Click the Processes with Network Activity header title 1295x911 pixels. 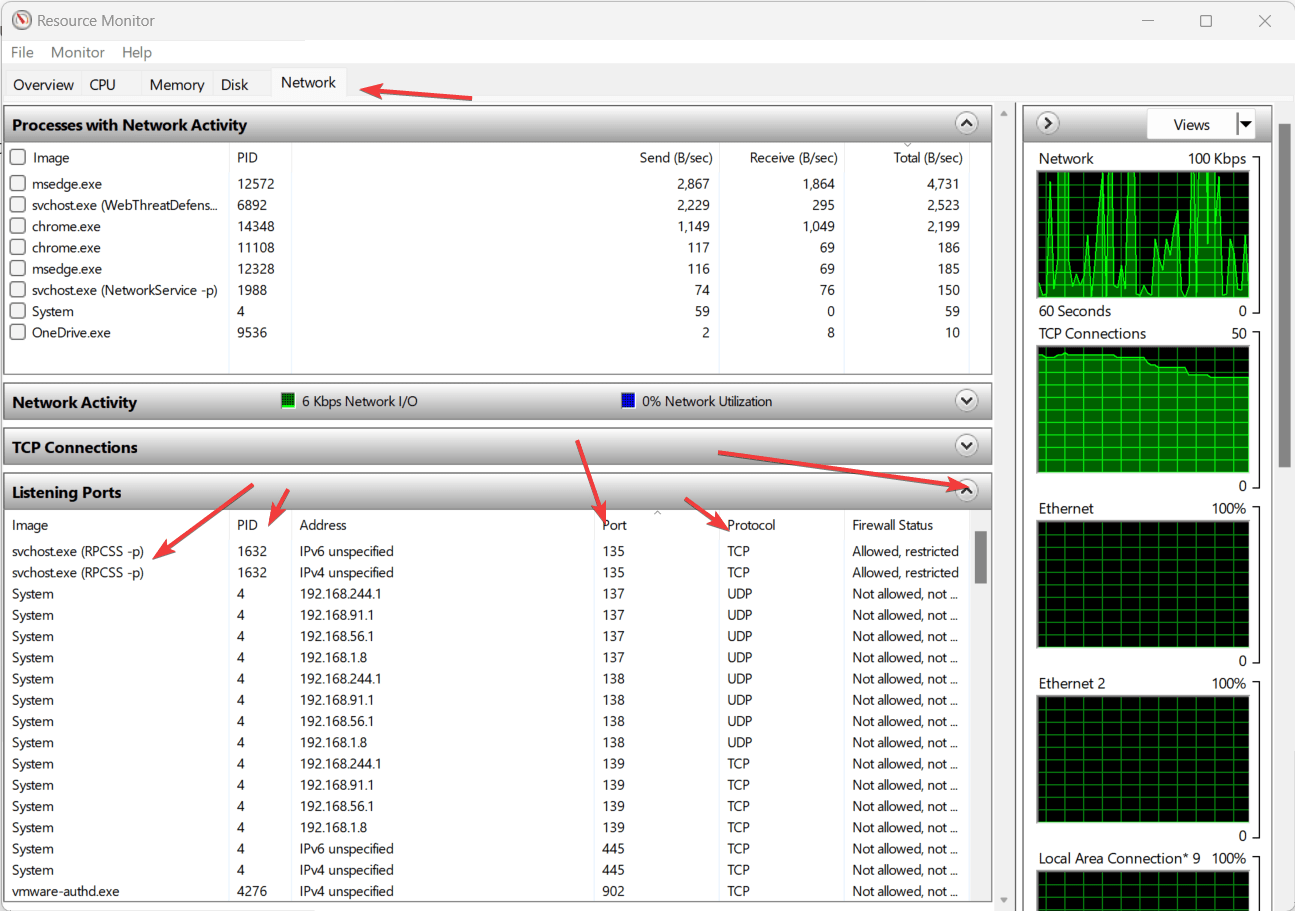click(x=129, y=125)
